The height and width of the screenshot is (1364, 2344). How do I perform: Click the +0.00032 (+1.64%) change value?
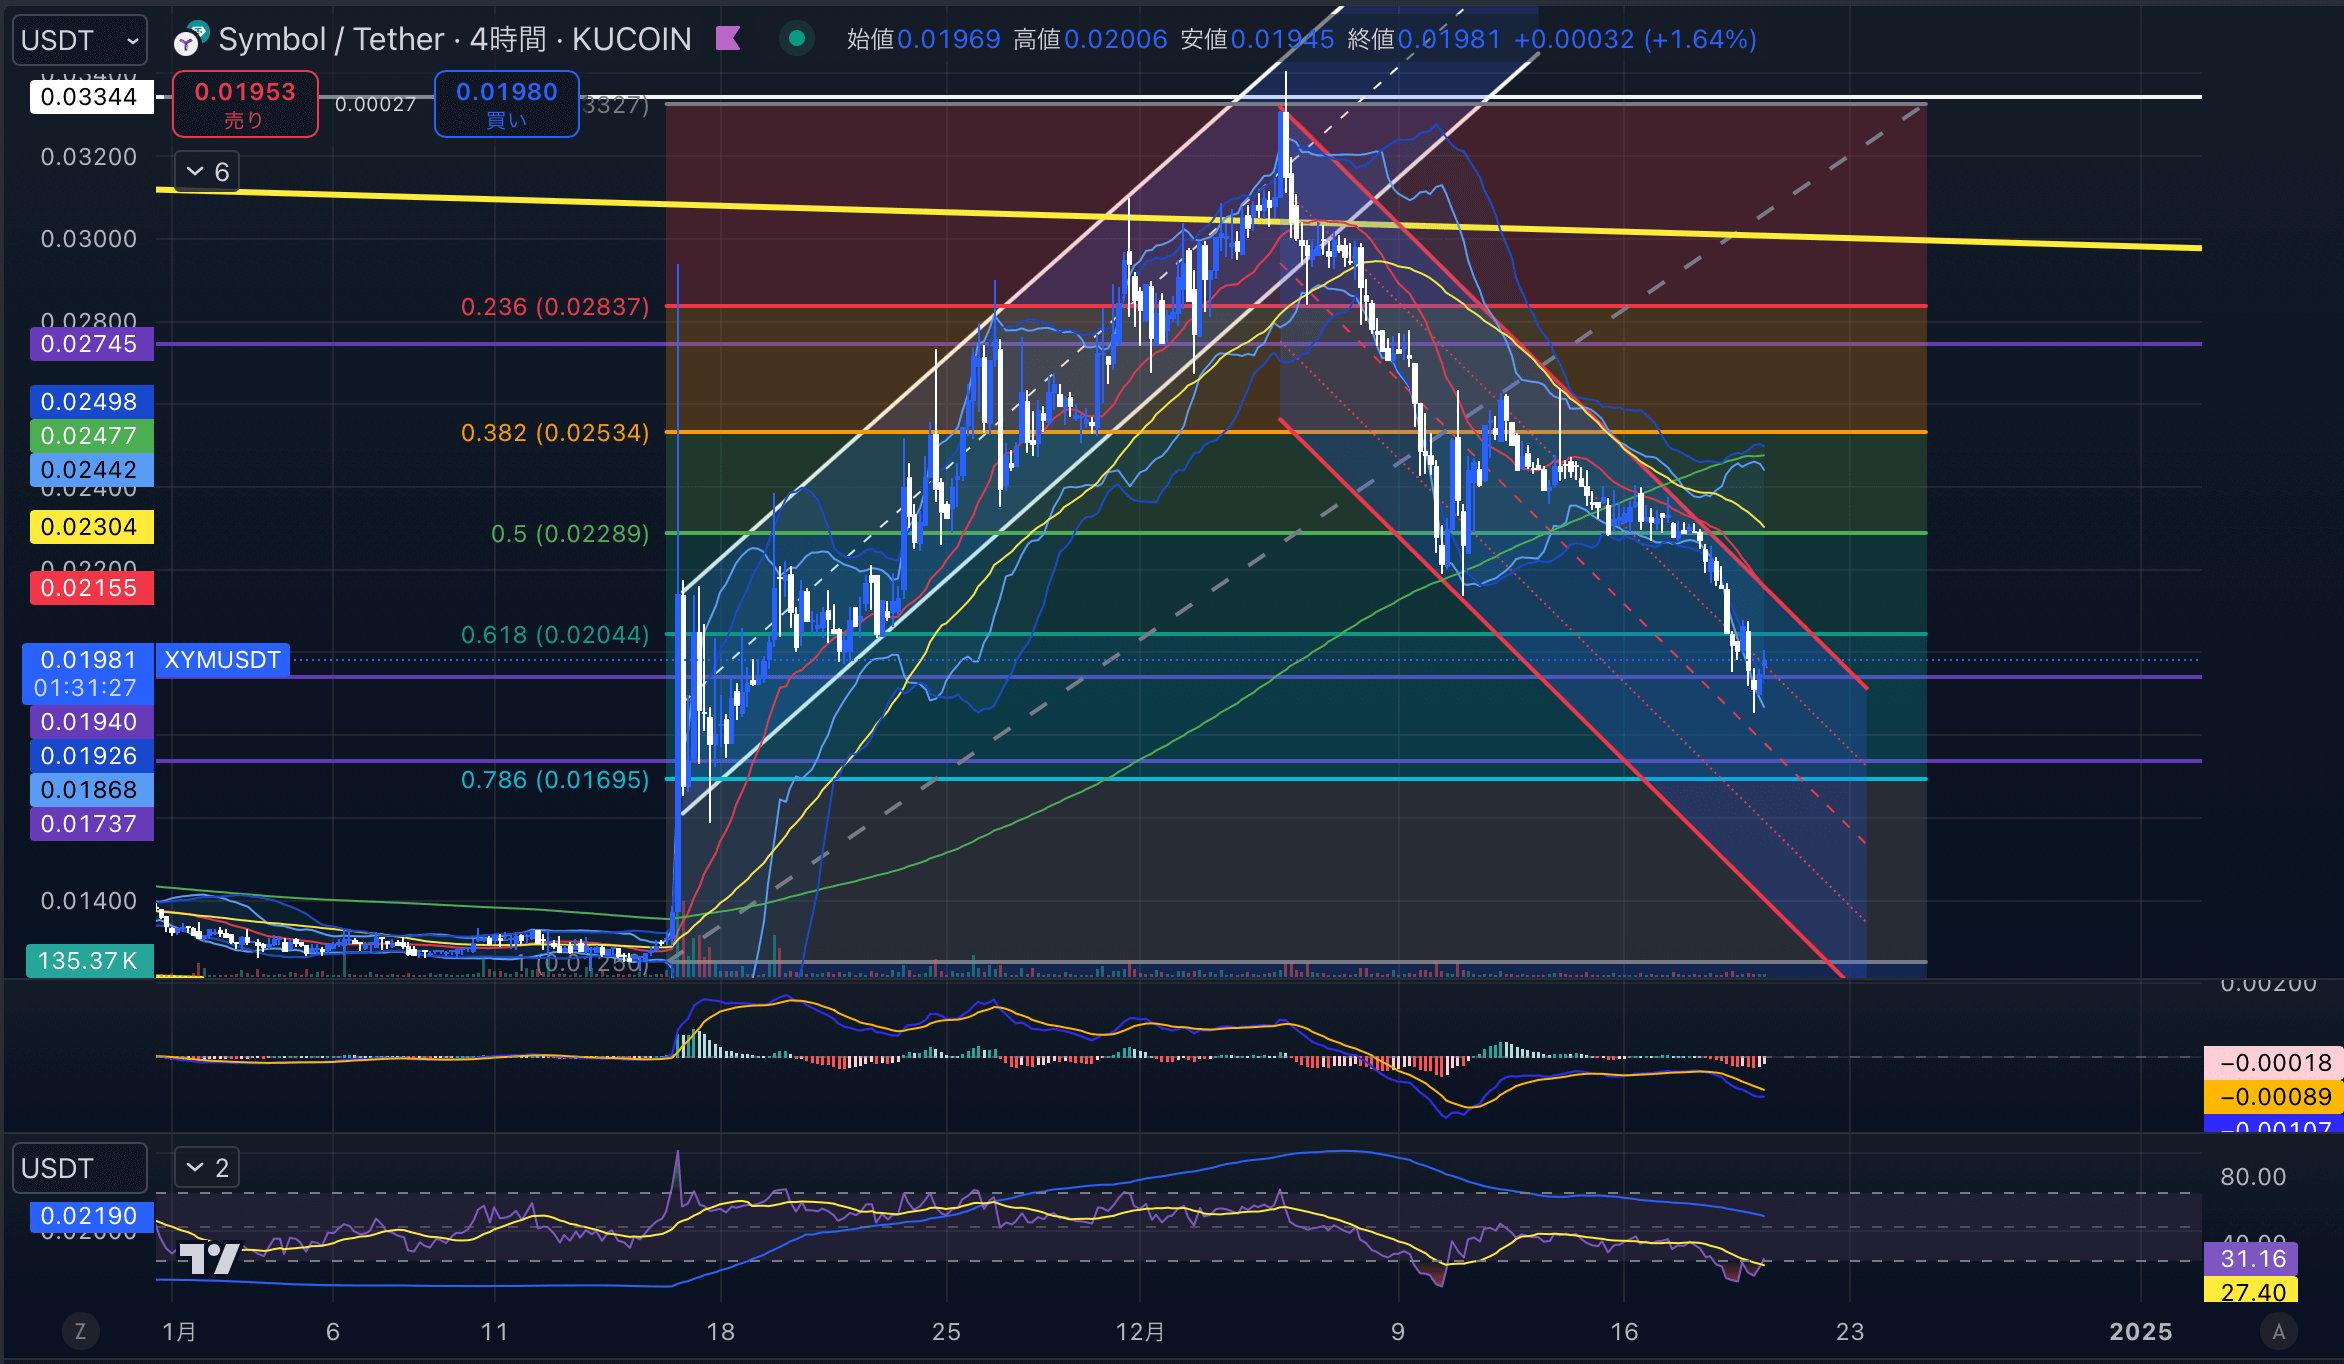[1635, 39]
